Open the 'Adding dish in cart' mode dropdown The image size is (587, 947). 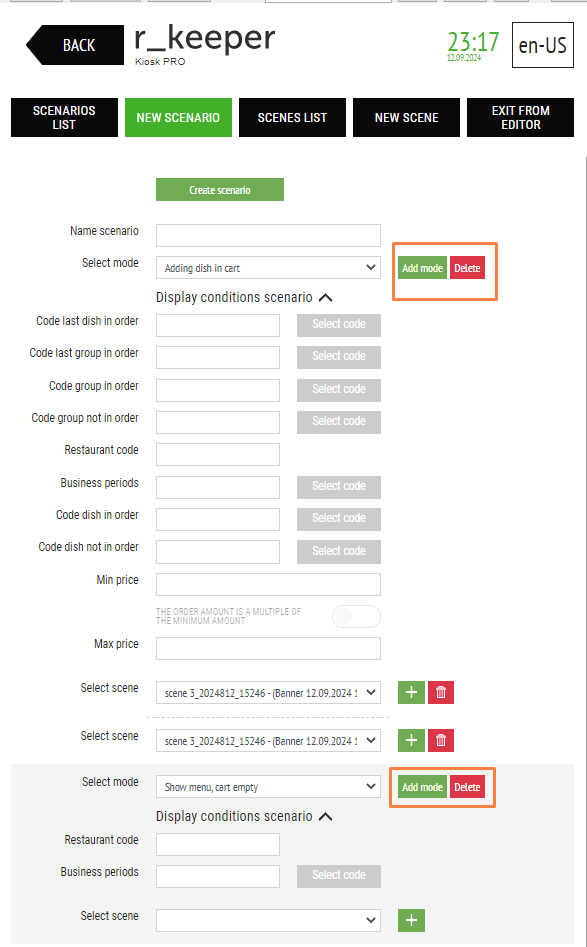[x=268, y=268]
